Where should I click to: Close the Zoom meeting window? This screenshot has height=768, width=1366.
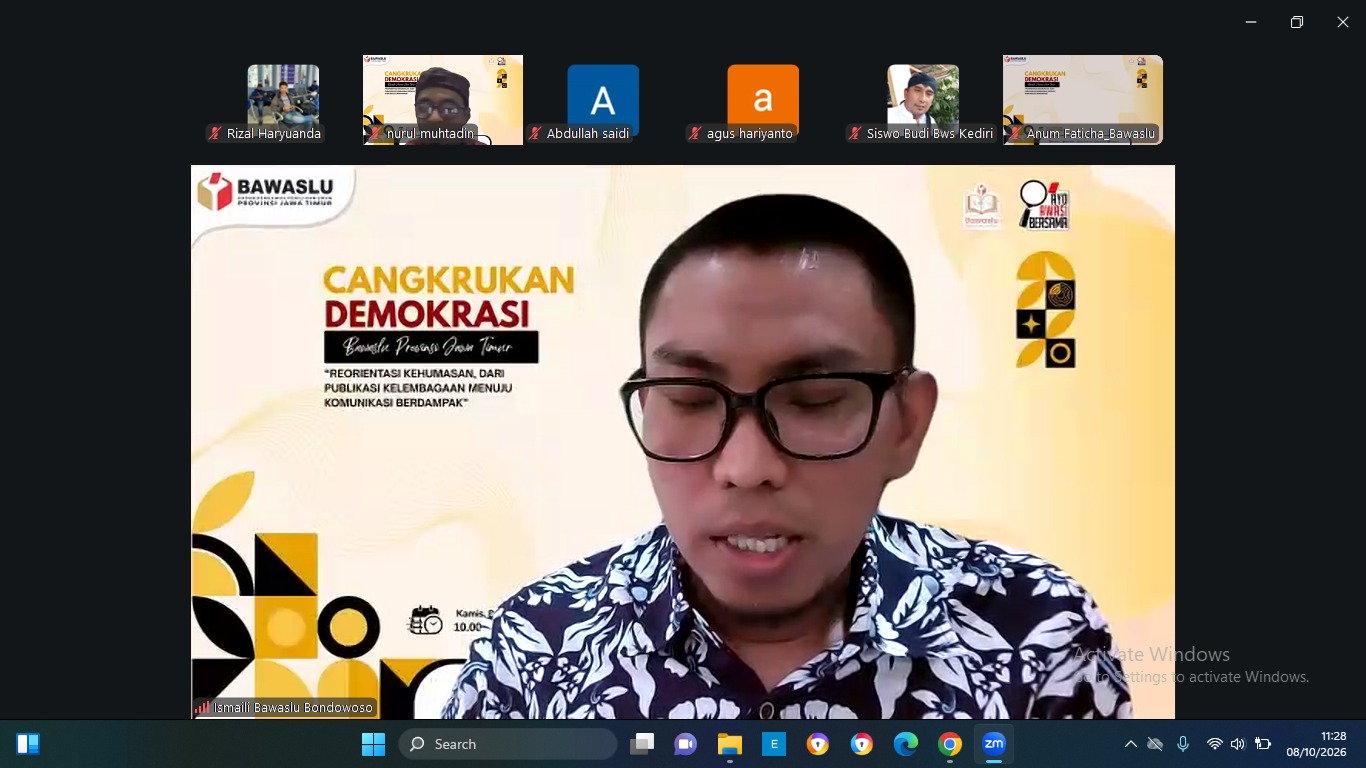[x=1343, y=22]
